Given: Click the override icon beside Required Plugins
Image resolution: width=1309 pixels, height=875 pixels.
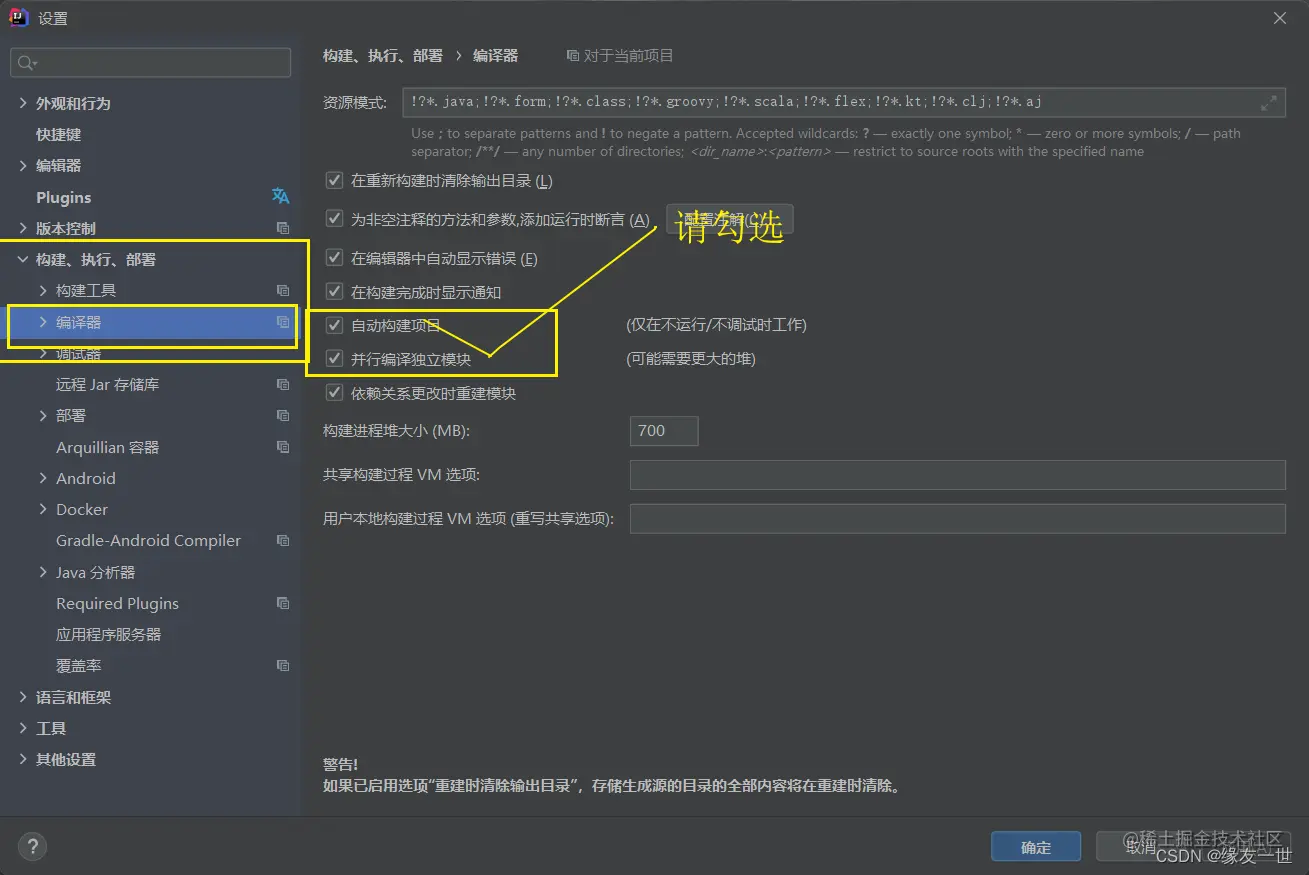Looking at the screenshot, I should click(283, 603).
